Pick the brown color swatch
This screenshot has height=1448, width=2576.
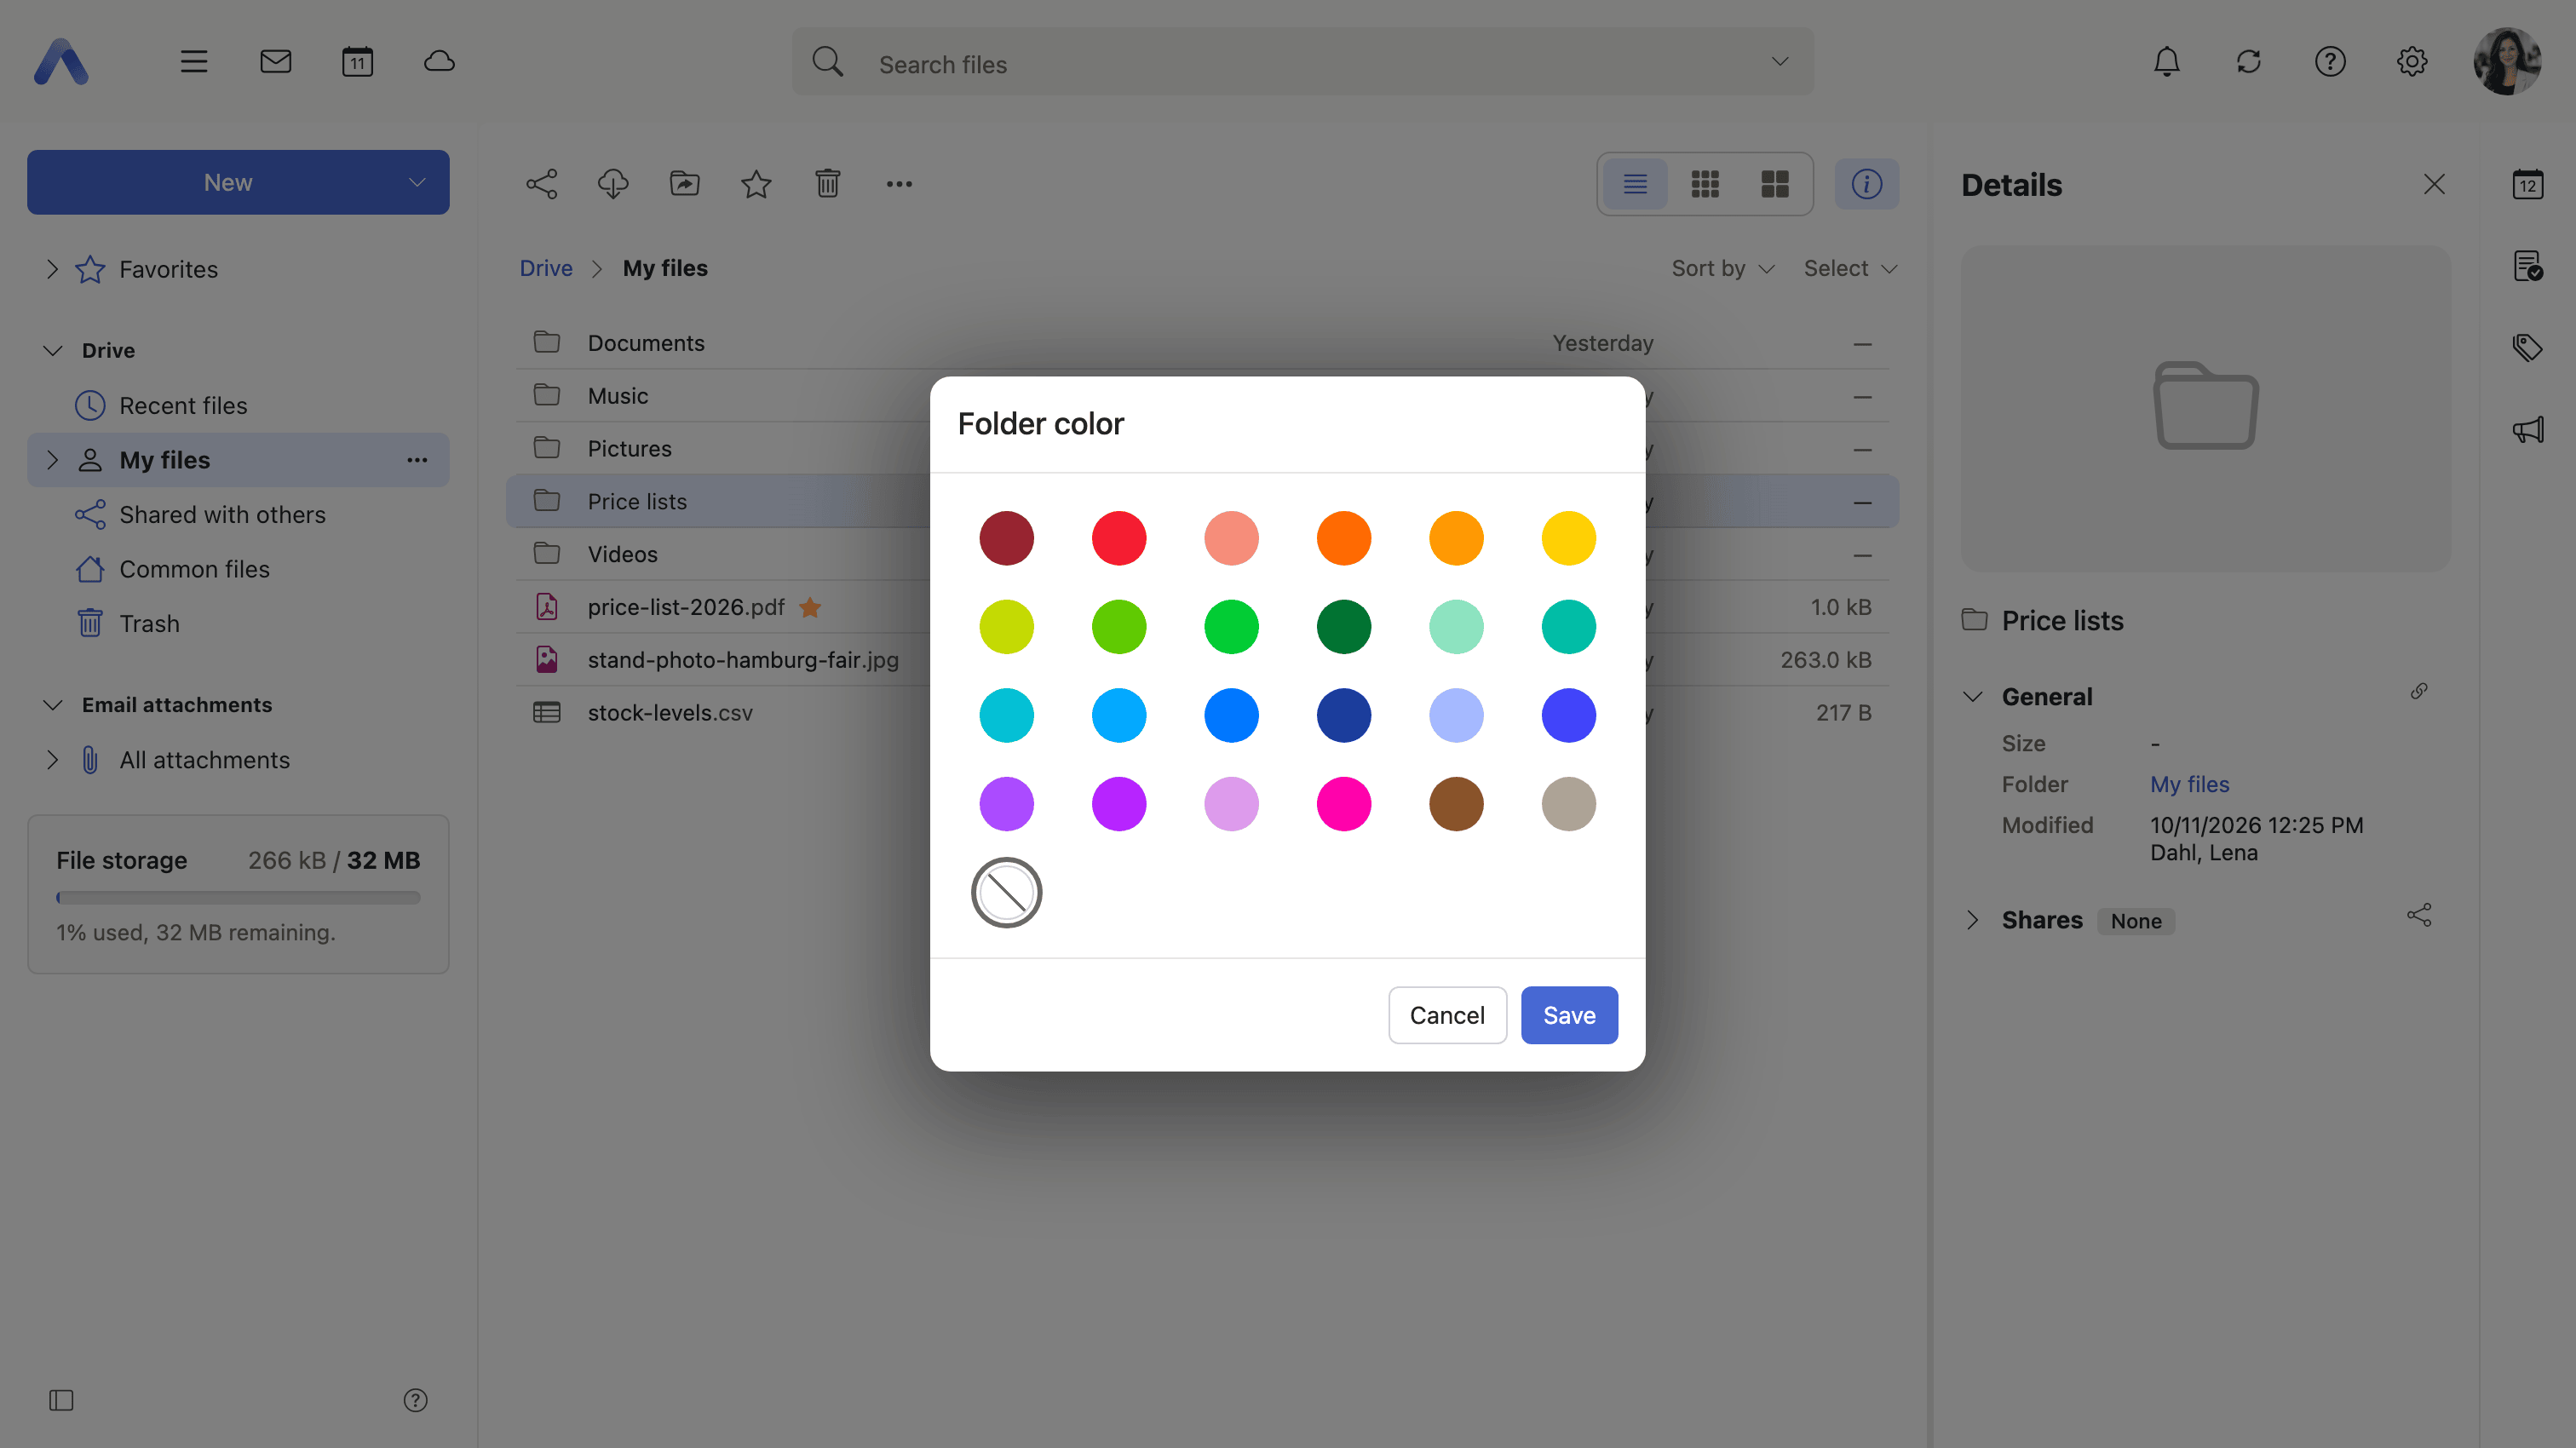coord(1456,804)
